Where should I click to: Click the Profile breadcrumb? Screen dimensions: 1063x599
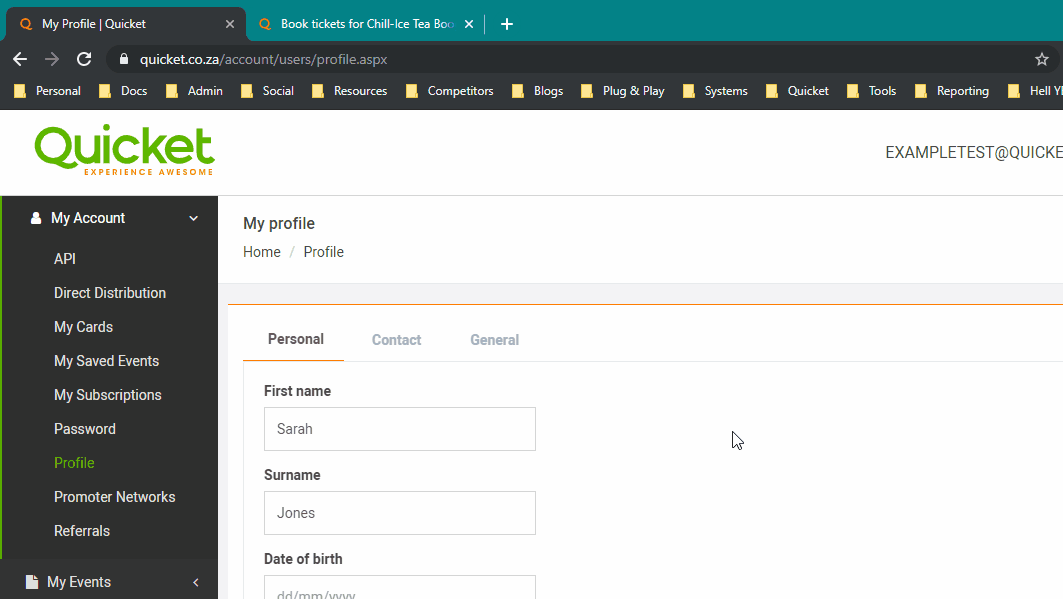coord(323,252)
